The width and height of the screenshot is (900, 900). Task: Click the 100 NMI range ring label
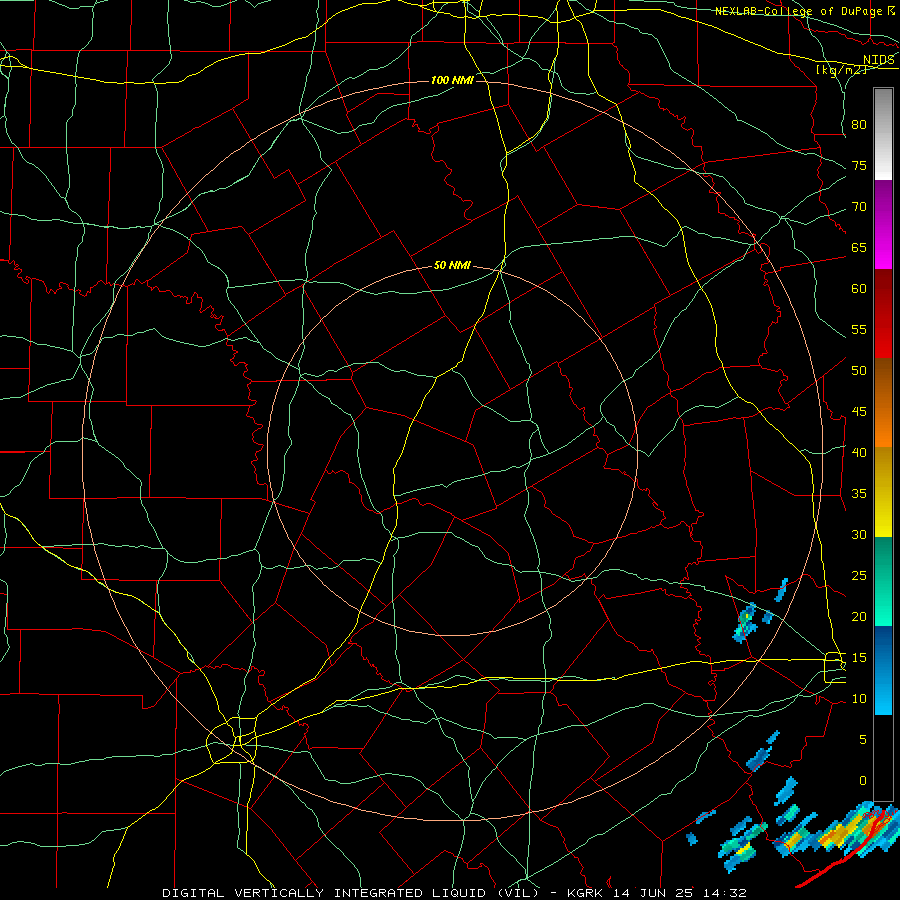(x=452, y=80)
